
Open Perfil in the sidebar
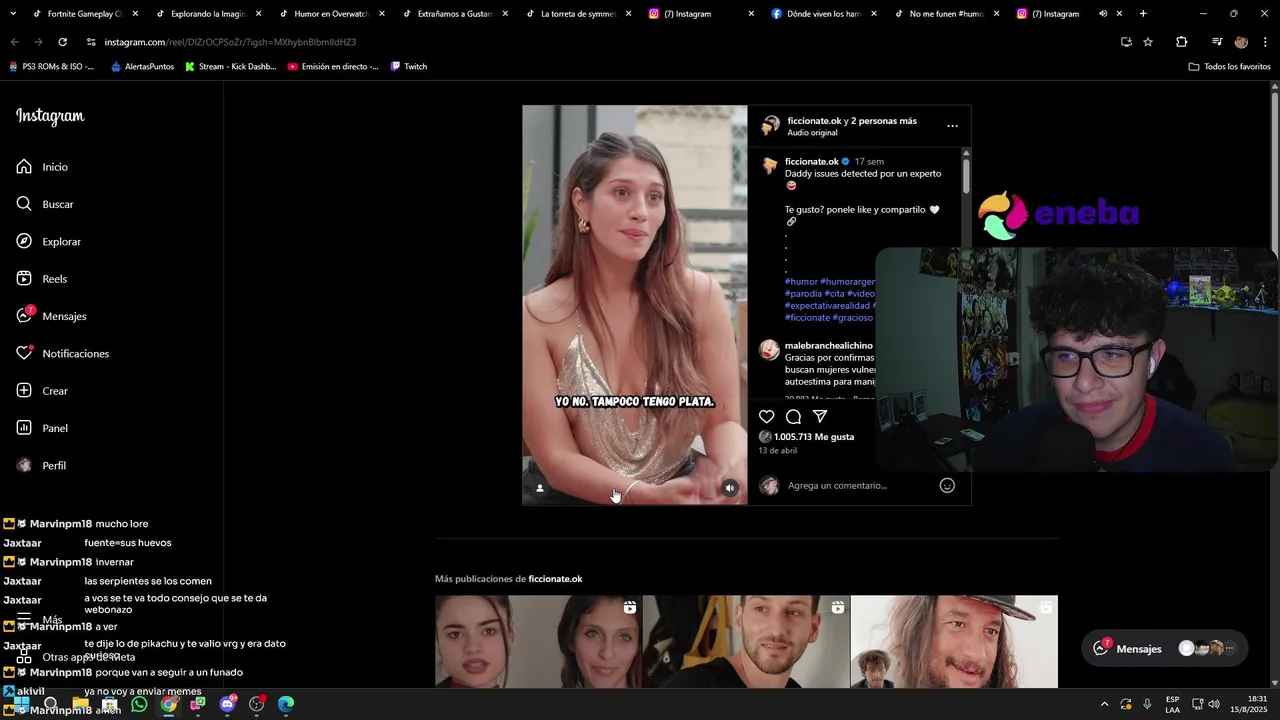[41, 466]
